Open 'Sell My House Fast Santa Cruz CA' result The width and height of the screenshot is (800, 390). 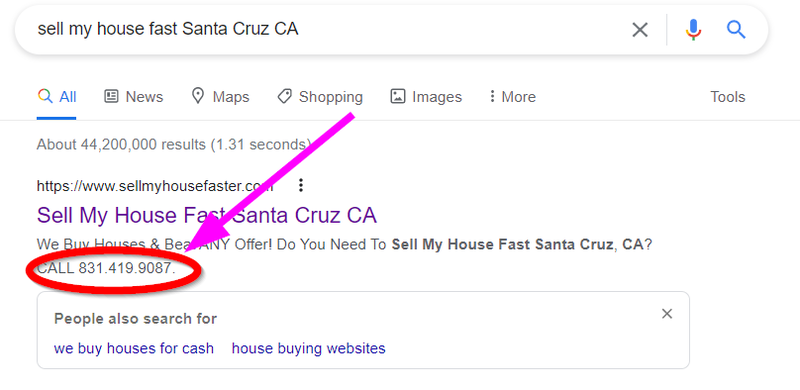pyautogui.click(x=207, y=215)
